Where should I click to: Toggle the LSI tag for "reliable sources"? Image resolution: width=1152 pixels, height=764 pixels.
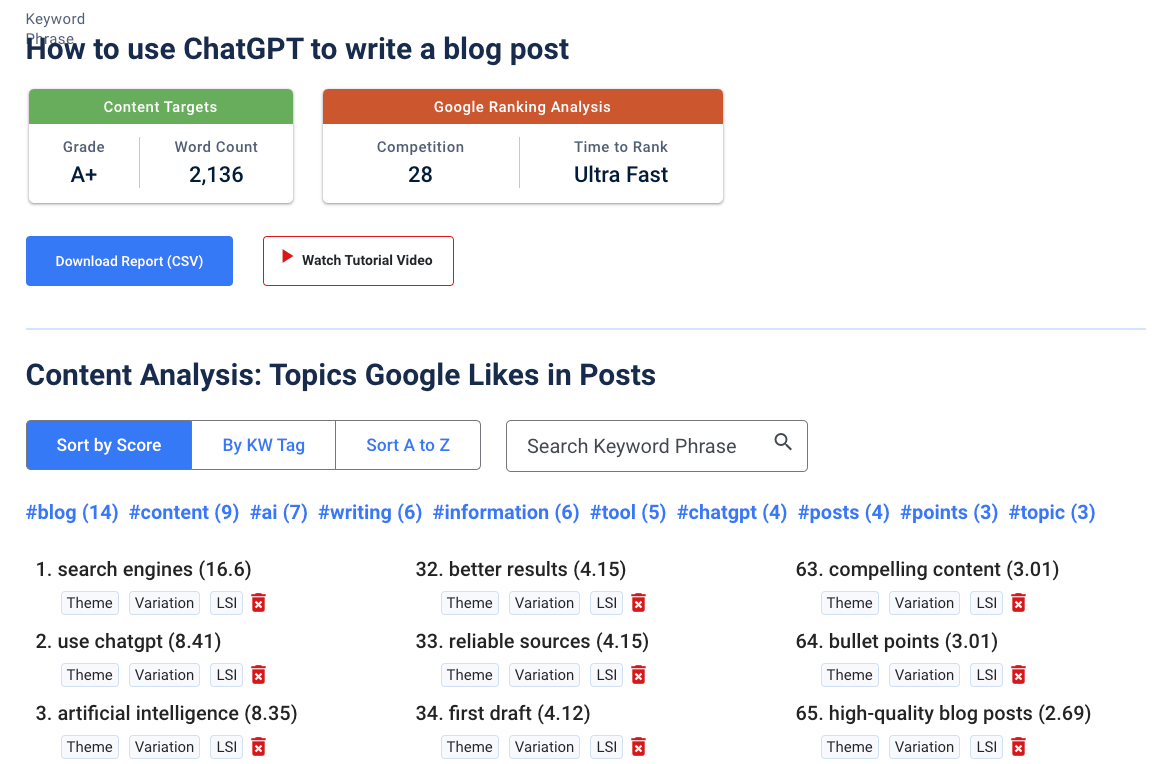pos(605,674)
